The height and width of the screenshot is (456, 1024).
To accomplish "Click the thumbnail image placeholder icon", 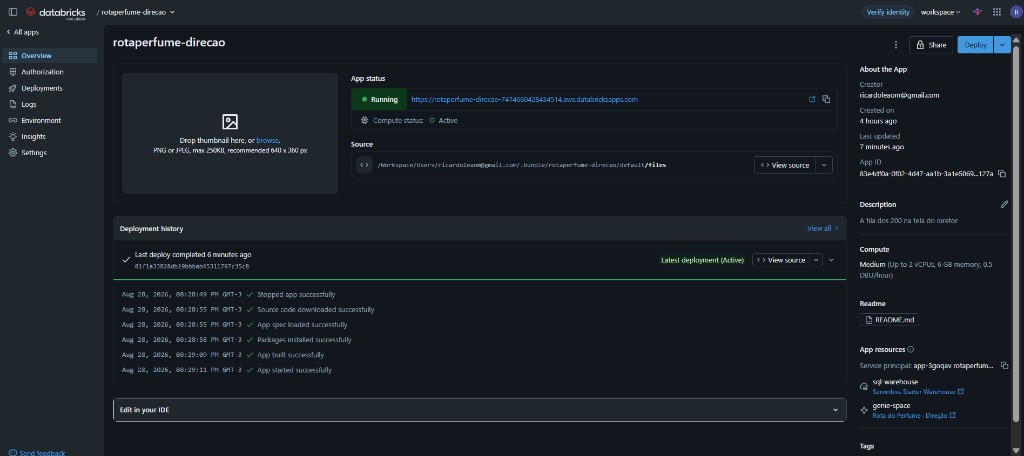I will (230, 122).
